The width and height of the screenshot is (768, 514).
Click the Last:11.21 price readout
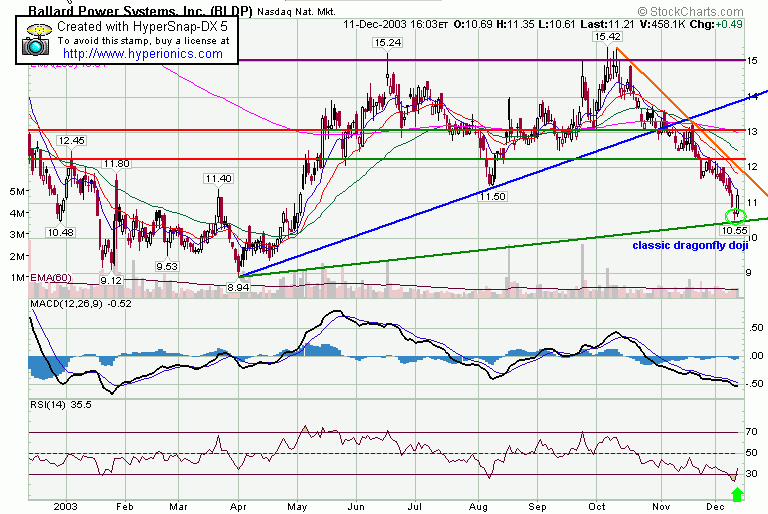click(607, 24)
